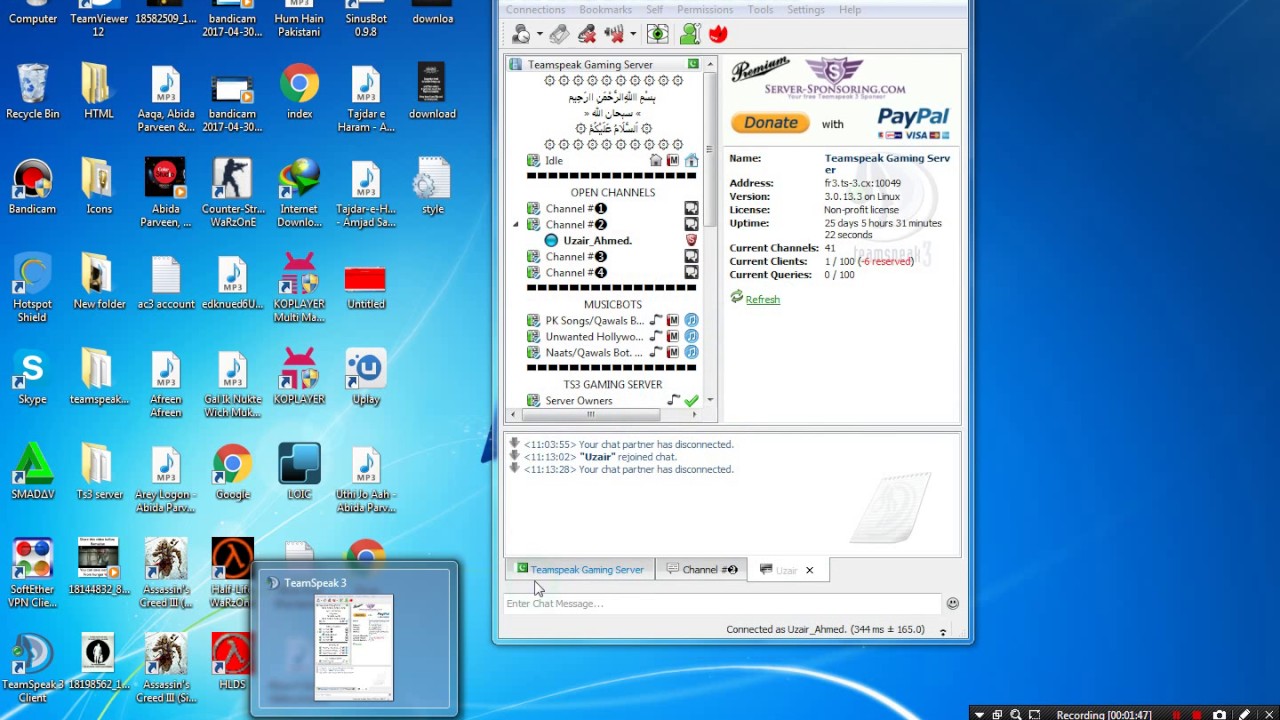Select Channel #4 in the tree
The height and width of the screenshot is (720, 1280).
576,272
